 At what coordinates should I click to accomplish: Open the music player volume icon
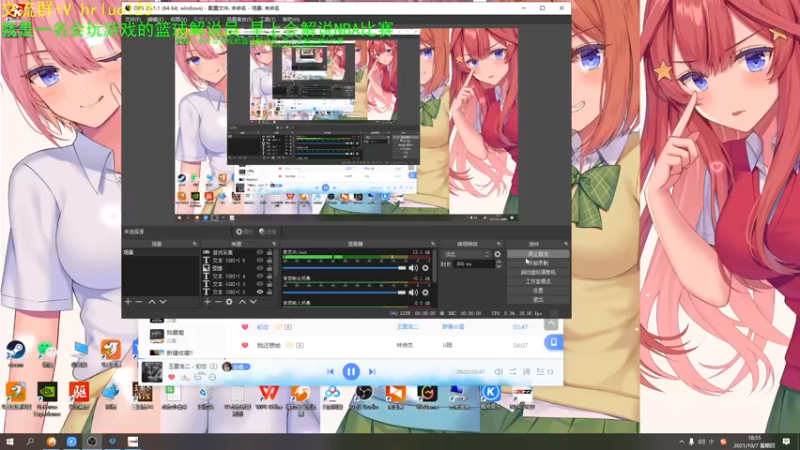[498, 372]
